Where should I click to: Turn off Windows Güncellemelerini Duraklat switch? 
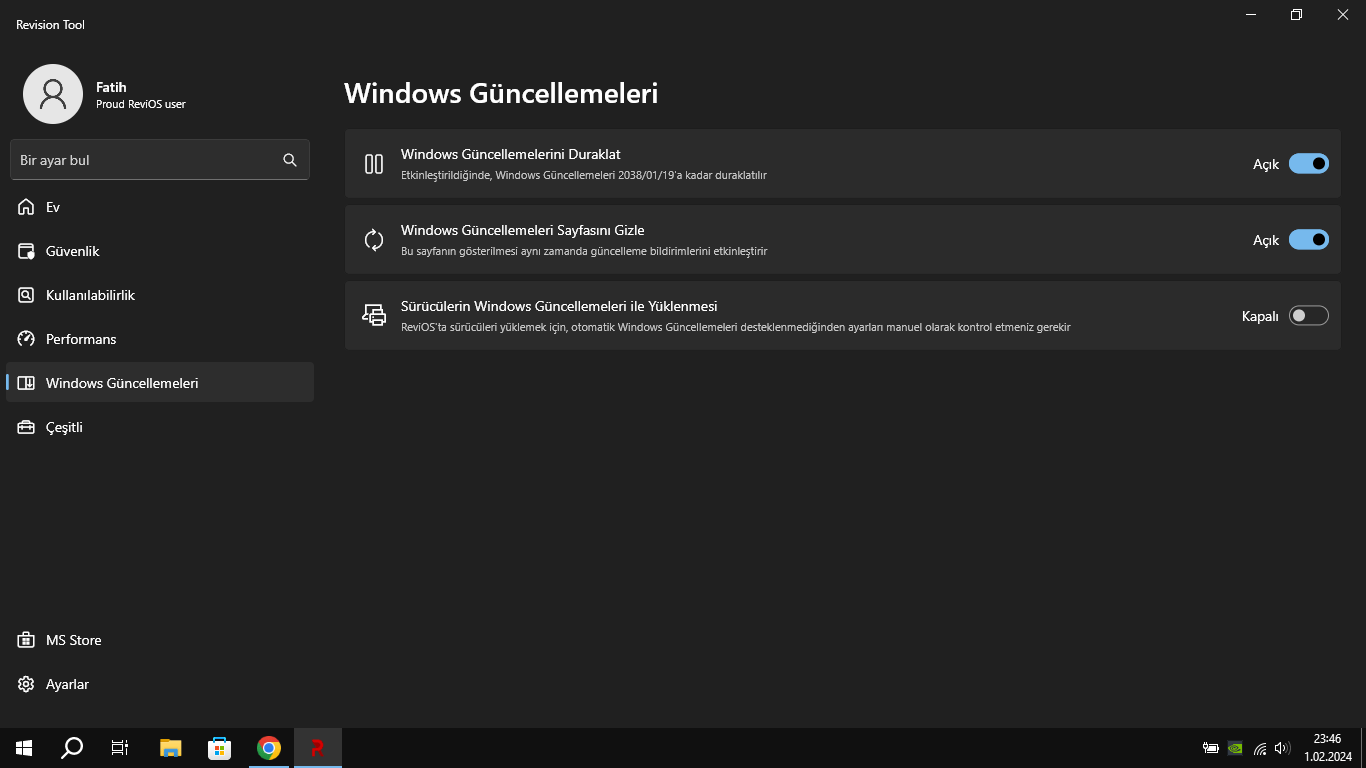point(1309,164)
